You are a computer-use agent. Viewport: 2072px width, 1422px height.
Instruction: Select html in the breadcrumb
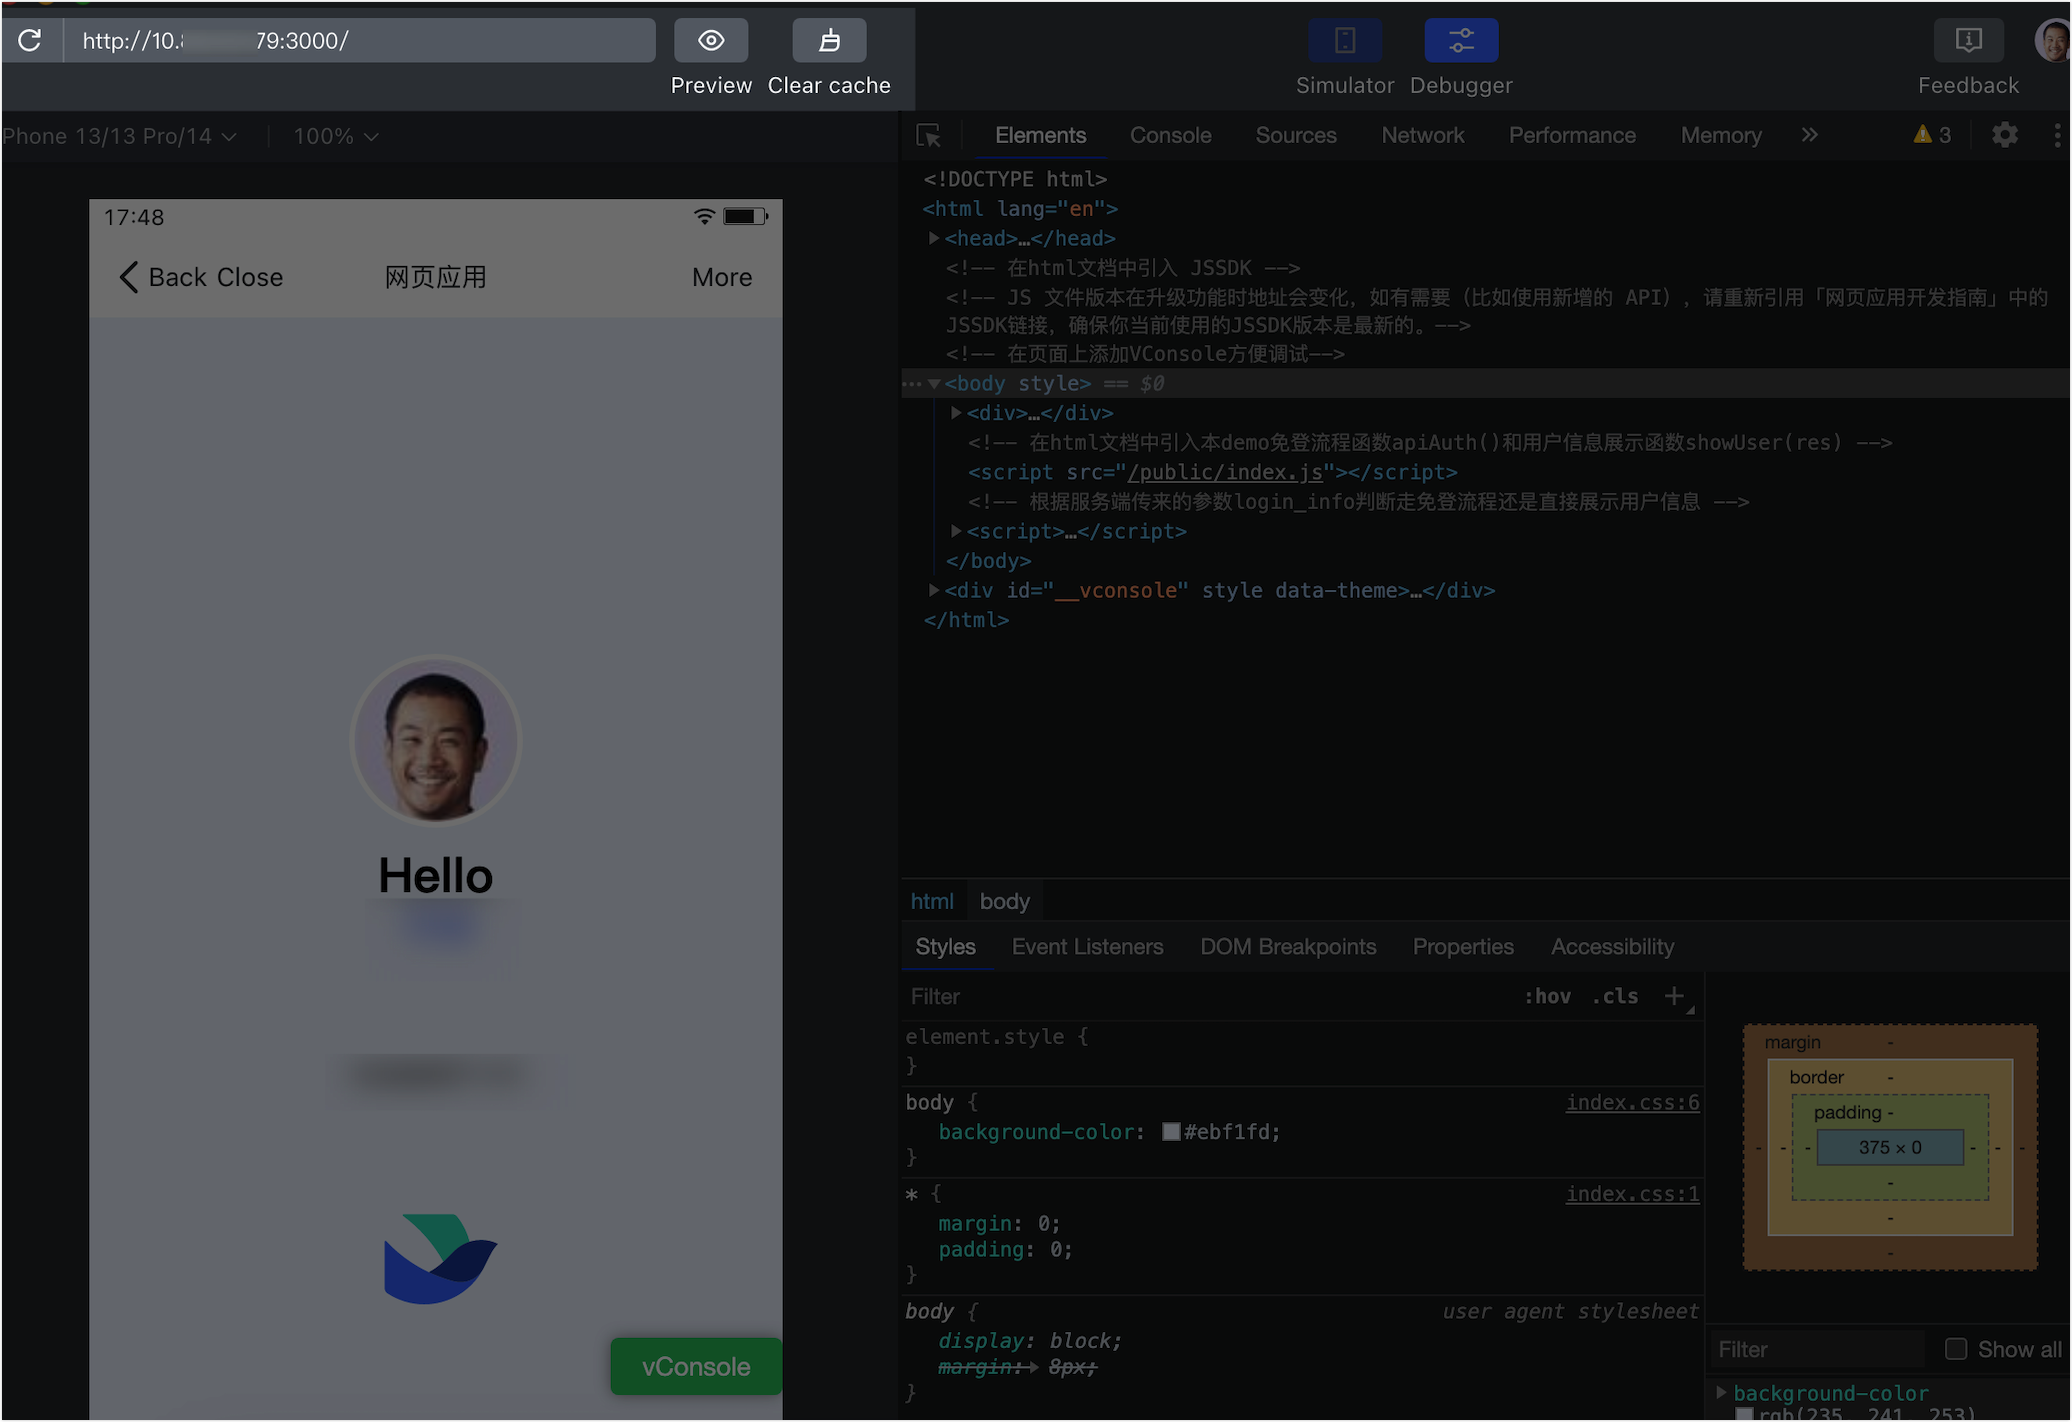tap(932, 901)
